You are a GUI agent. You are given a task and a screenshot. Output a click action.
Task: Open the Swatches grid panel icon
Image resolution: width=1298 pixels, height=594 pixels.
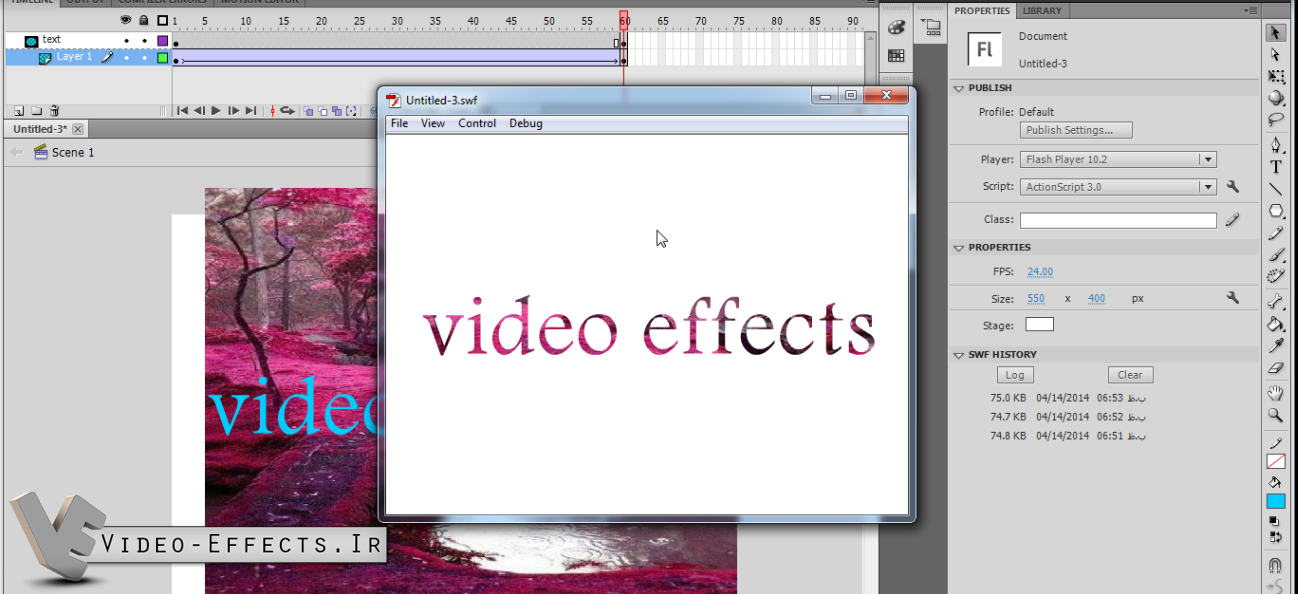tap(896, 56)
